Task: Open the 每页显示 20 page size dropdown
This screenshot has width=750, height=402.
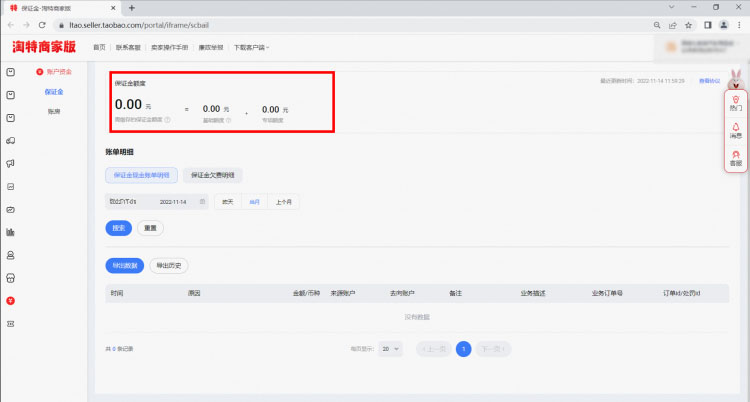Action: coord(390,349)
